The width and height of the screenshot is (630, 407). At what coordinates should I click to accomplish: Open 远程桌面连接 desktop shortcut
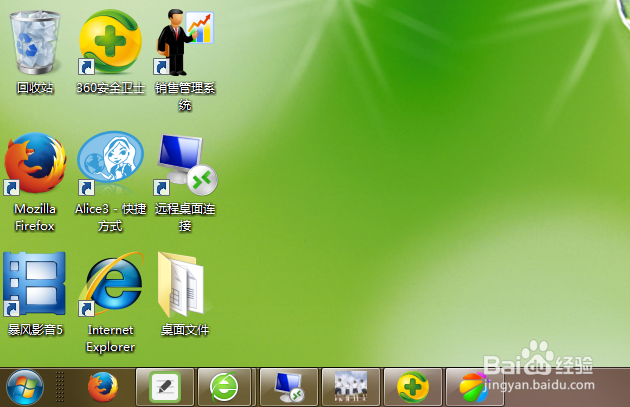point(186,164)
